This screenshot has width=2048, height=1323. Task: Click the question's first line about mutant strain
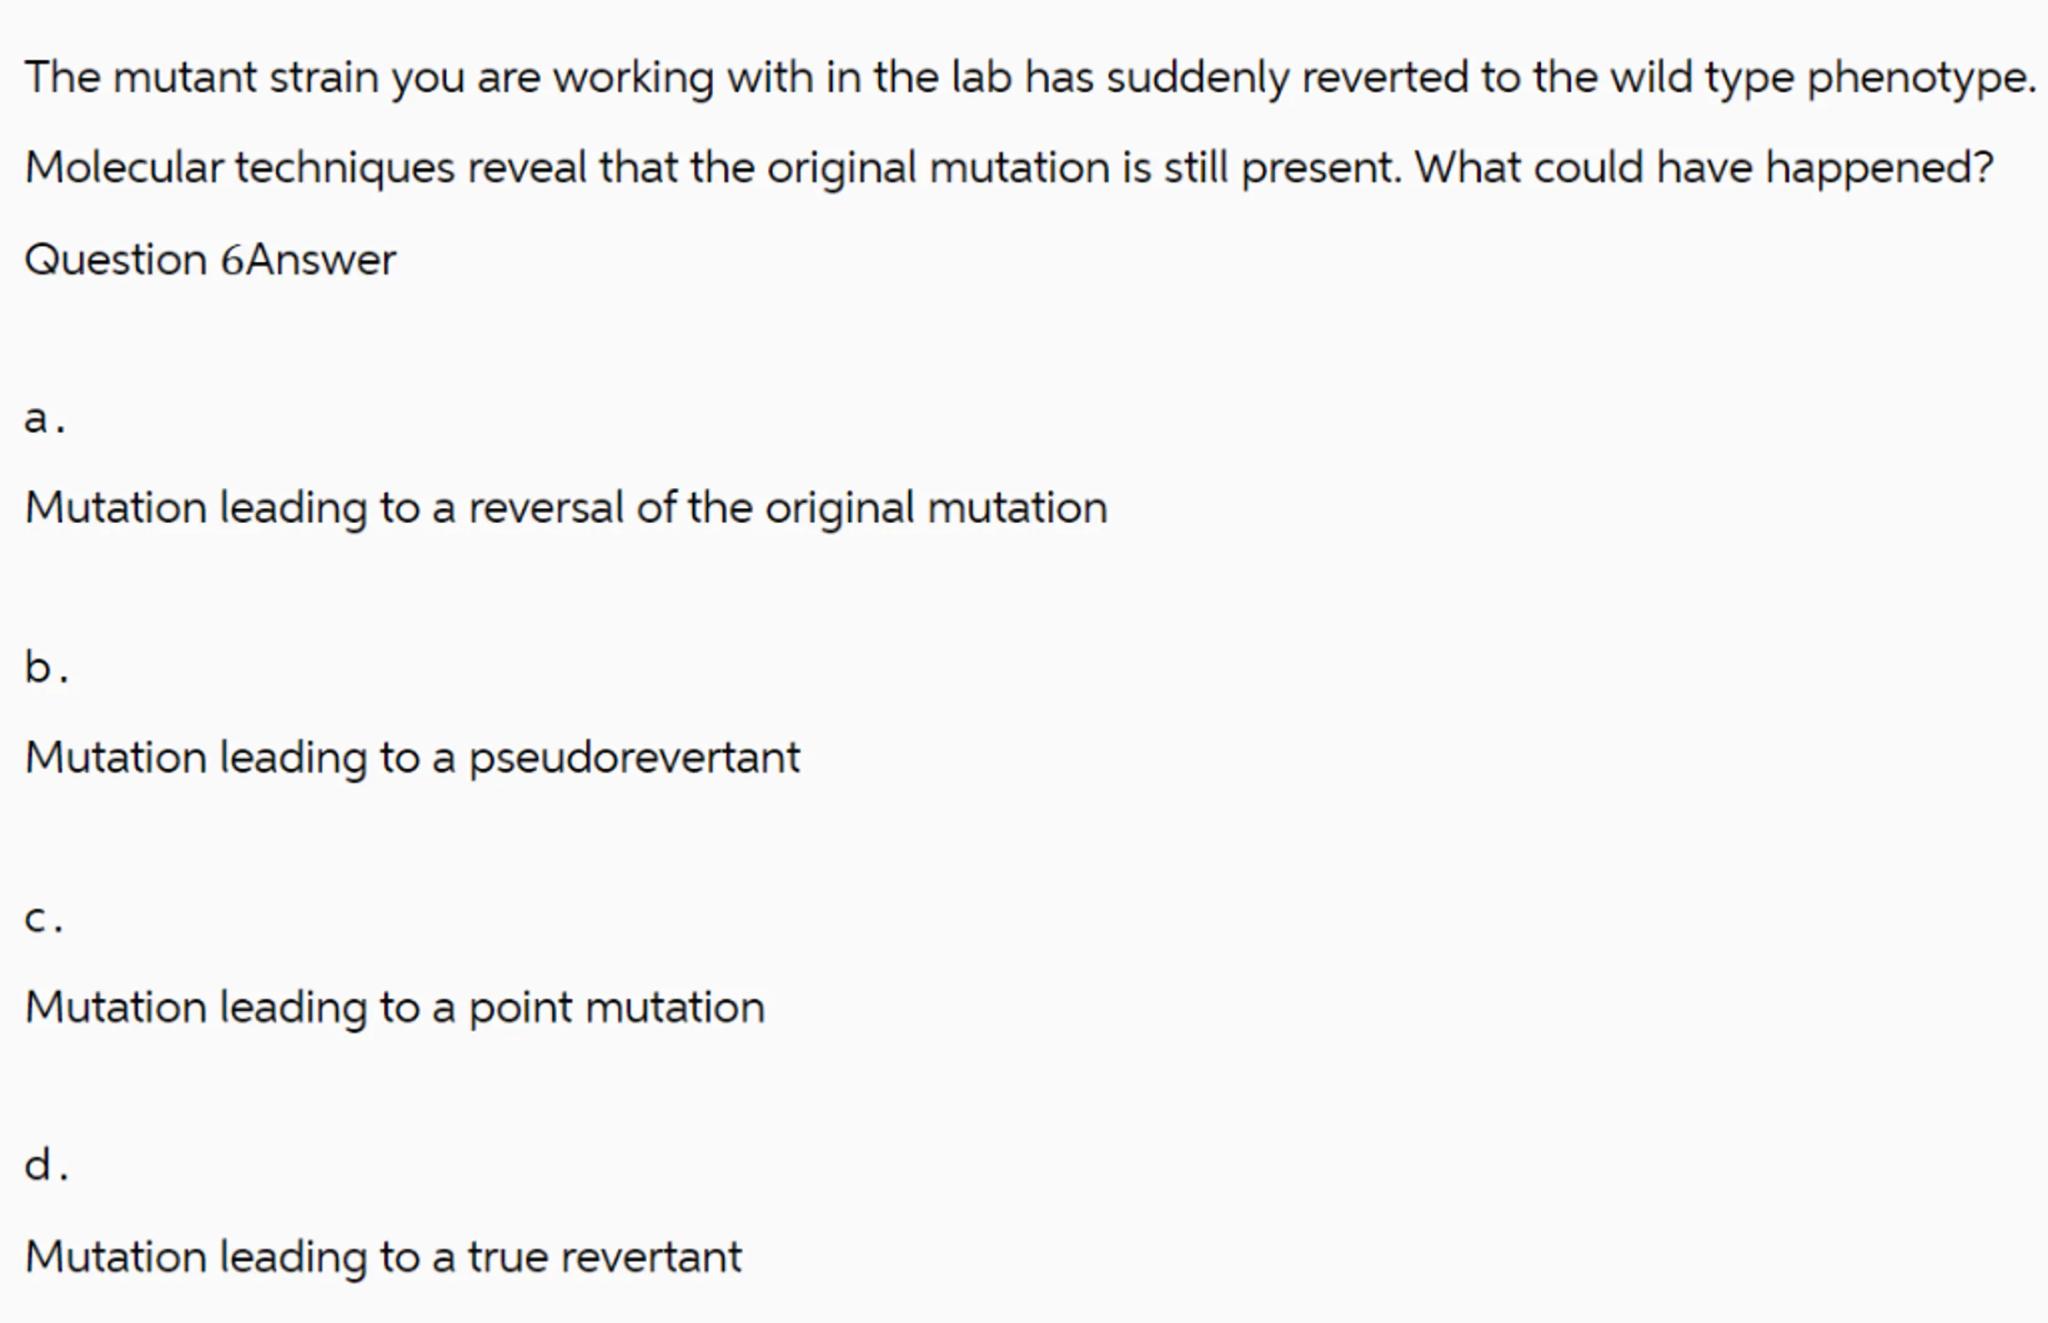1029,78
